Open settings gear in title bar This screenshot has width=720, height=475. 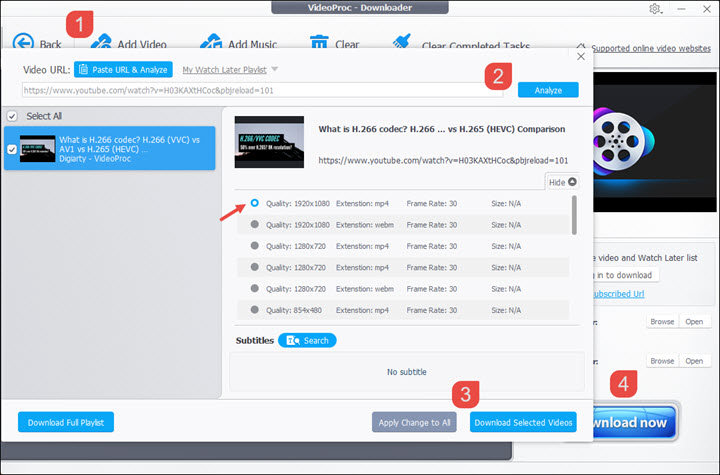655,9
